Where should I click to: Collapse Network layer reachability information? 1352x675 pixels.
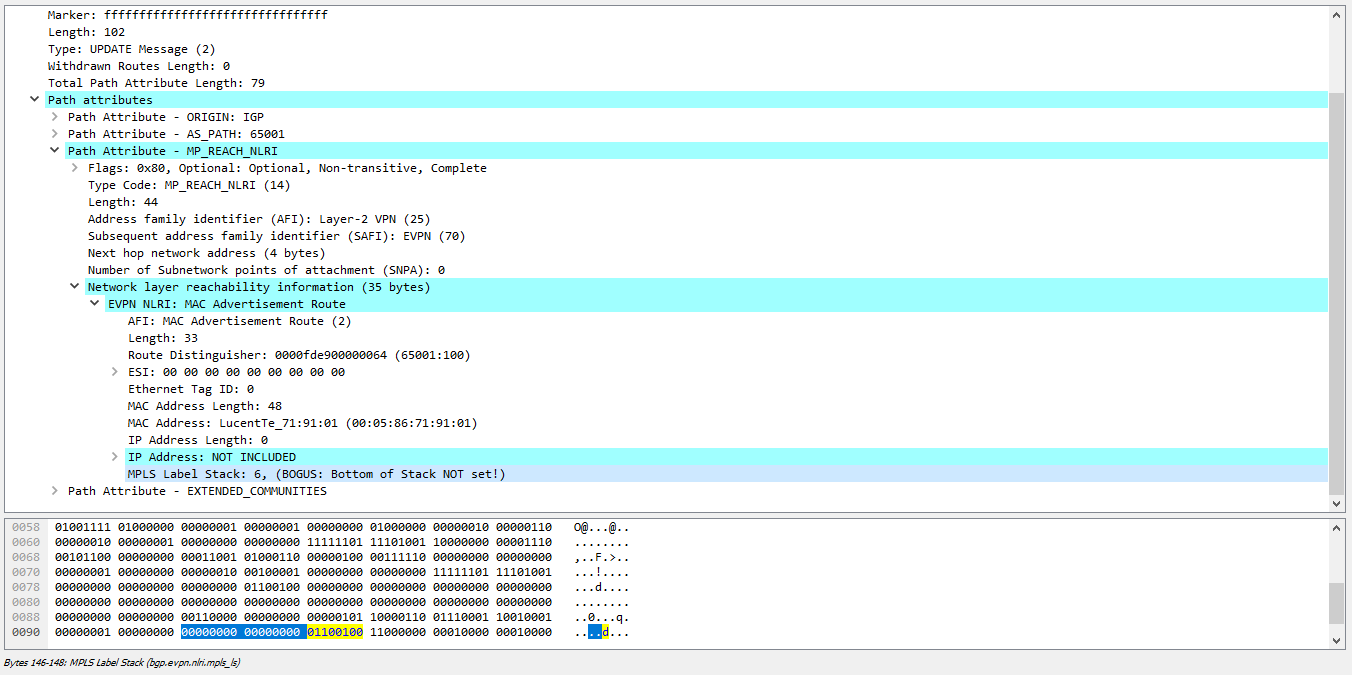pyautogui.click(x=75, y=287)
